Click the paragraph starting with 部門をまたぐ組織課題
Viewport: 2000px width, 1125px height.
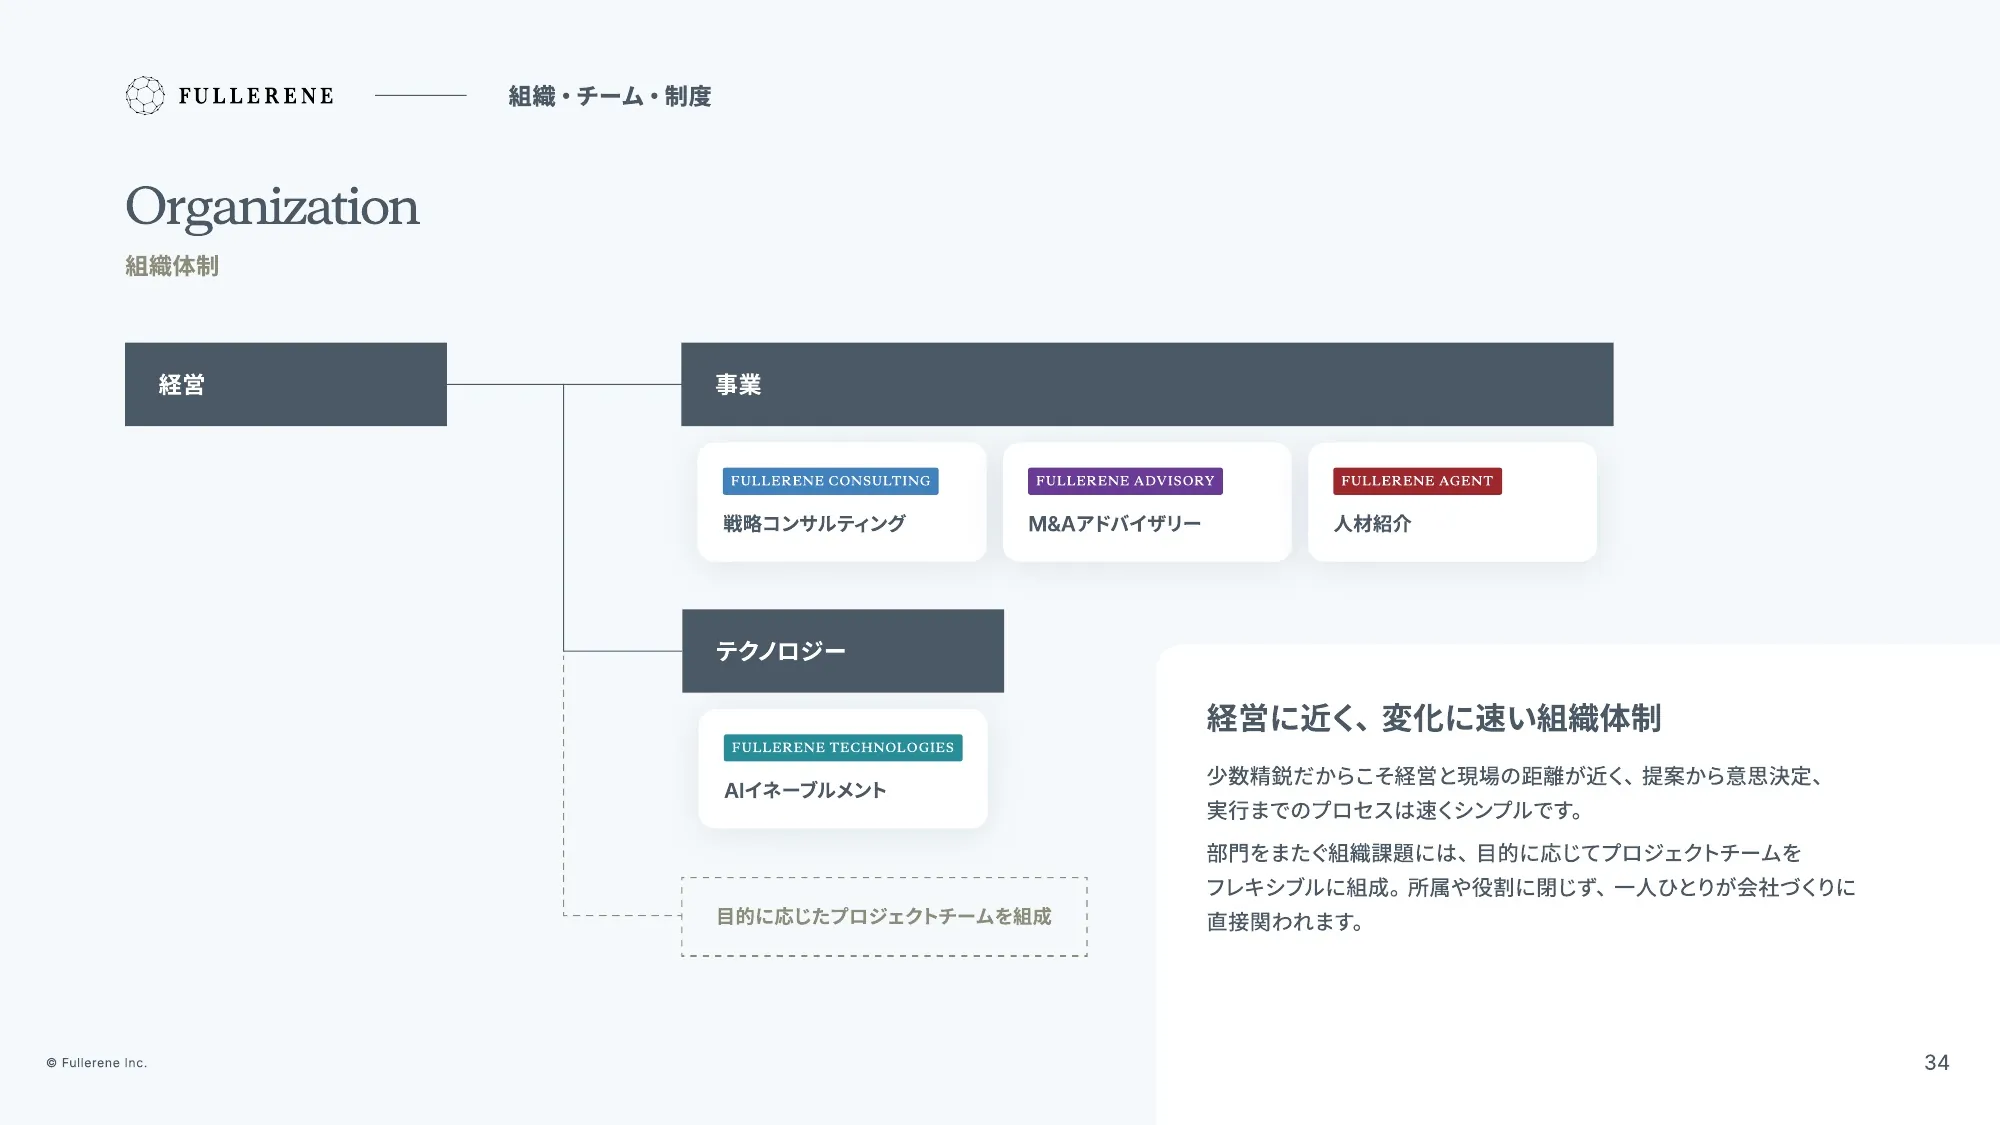click(x=1530, y=887)
